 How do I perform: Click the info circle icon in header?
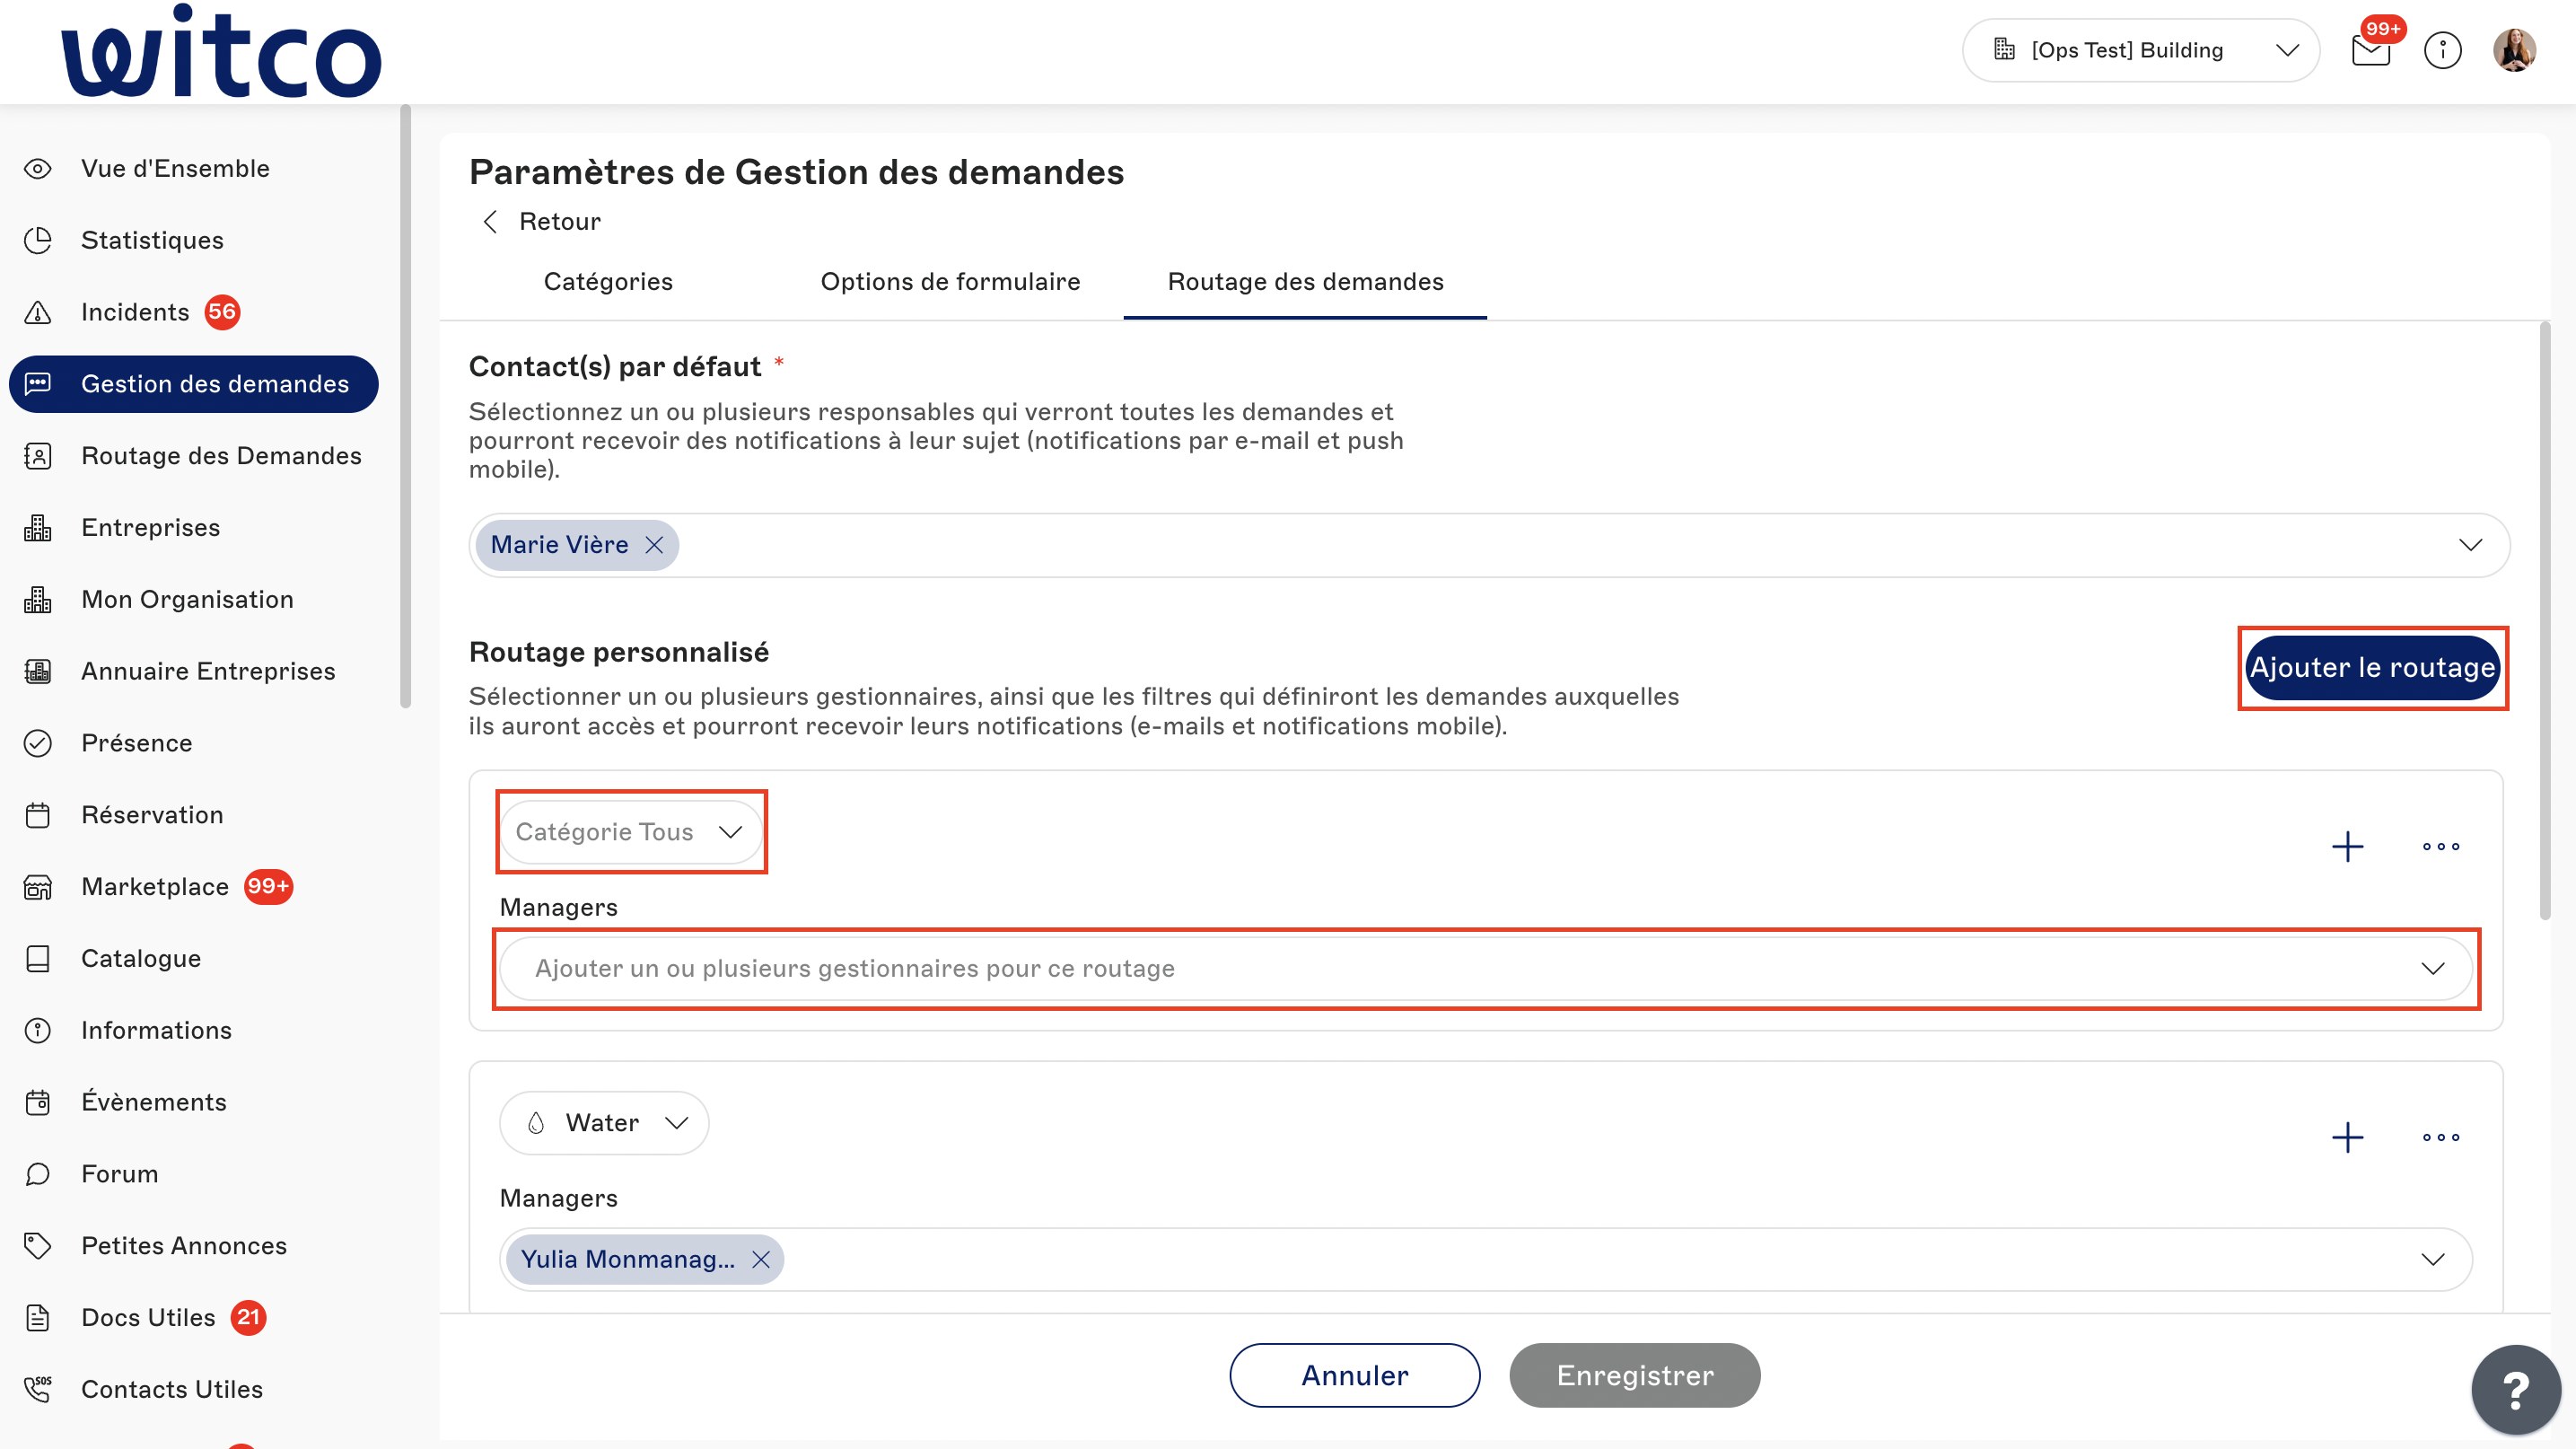2442,51
